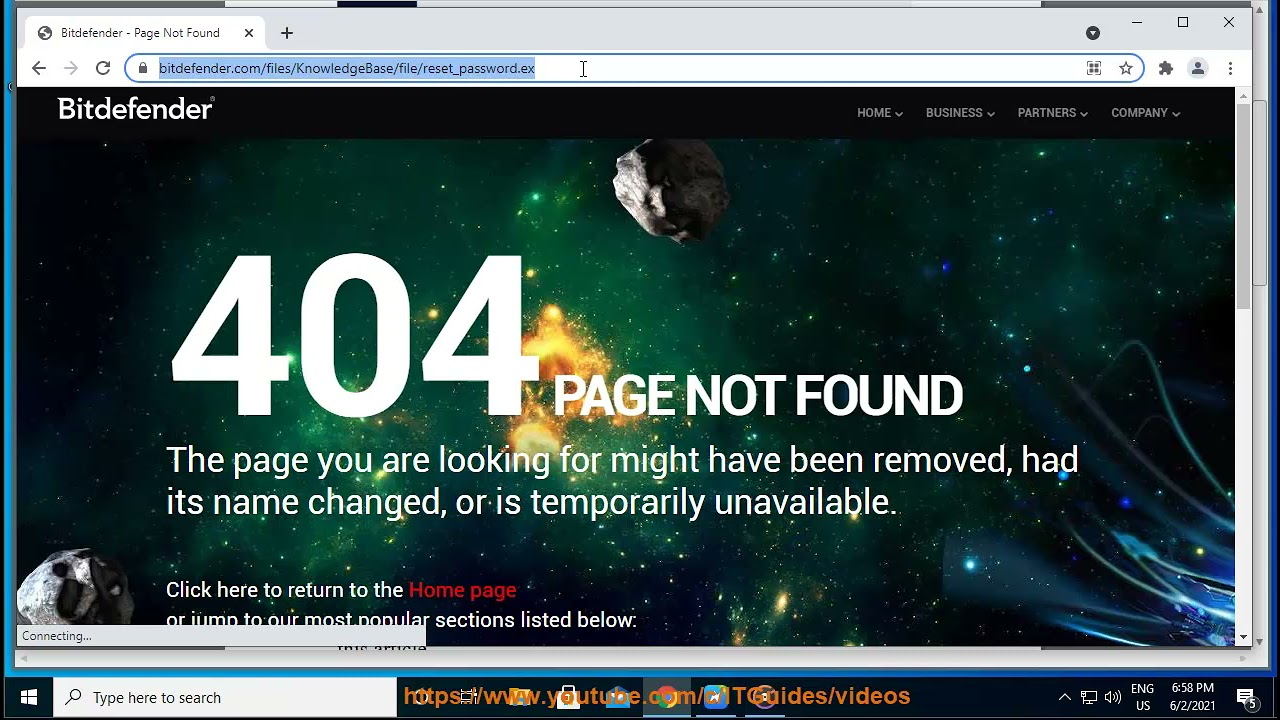Click the Bitdefender logo

136,109
